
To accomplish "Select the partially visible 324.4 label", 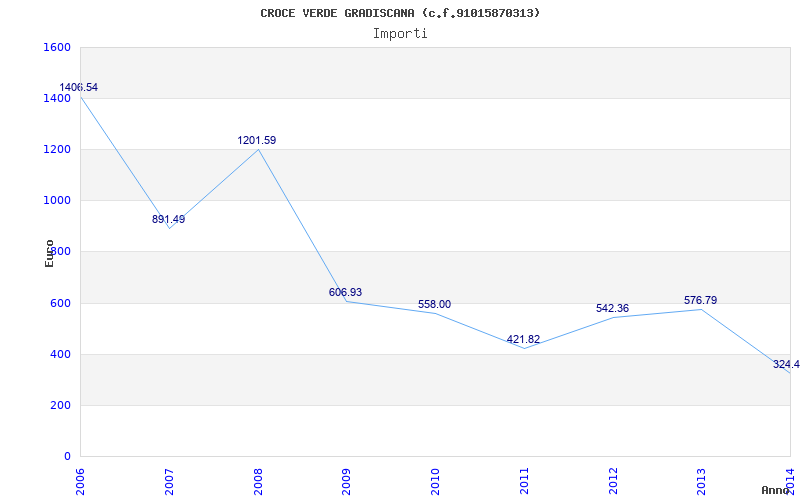I will (x=786, y=364).
